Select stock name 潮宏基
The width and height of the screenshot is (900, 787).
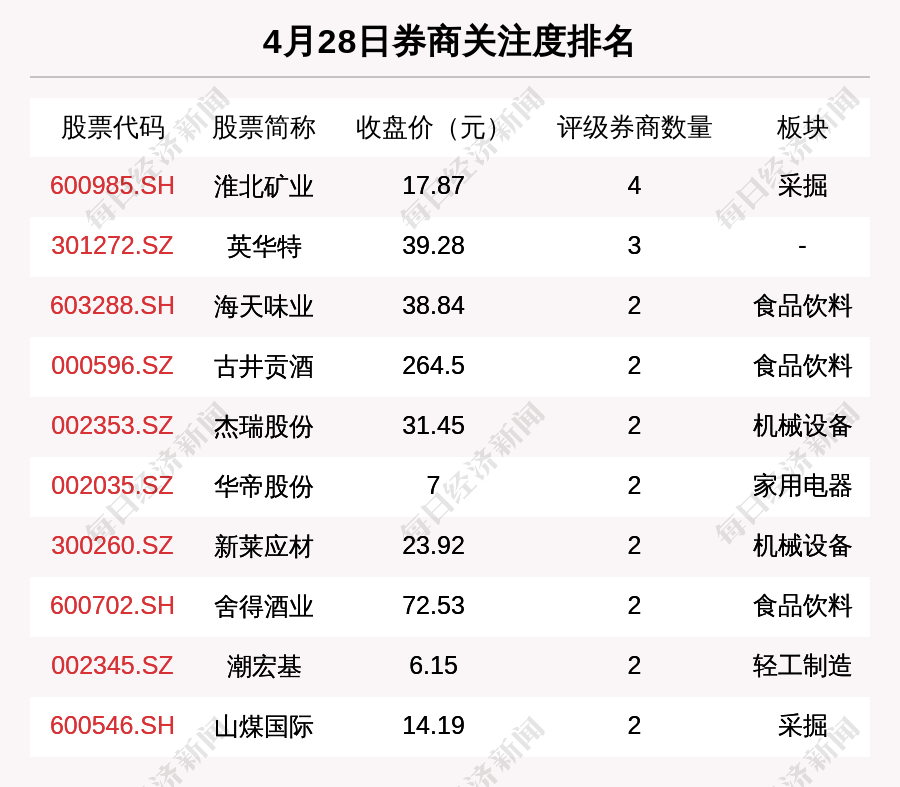[264, 666]
